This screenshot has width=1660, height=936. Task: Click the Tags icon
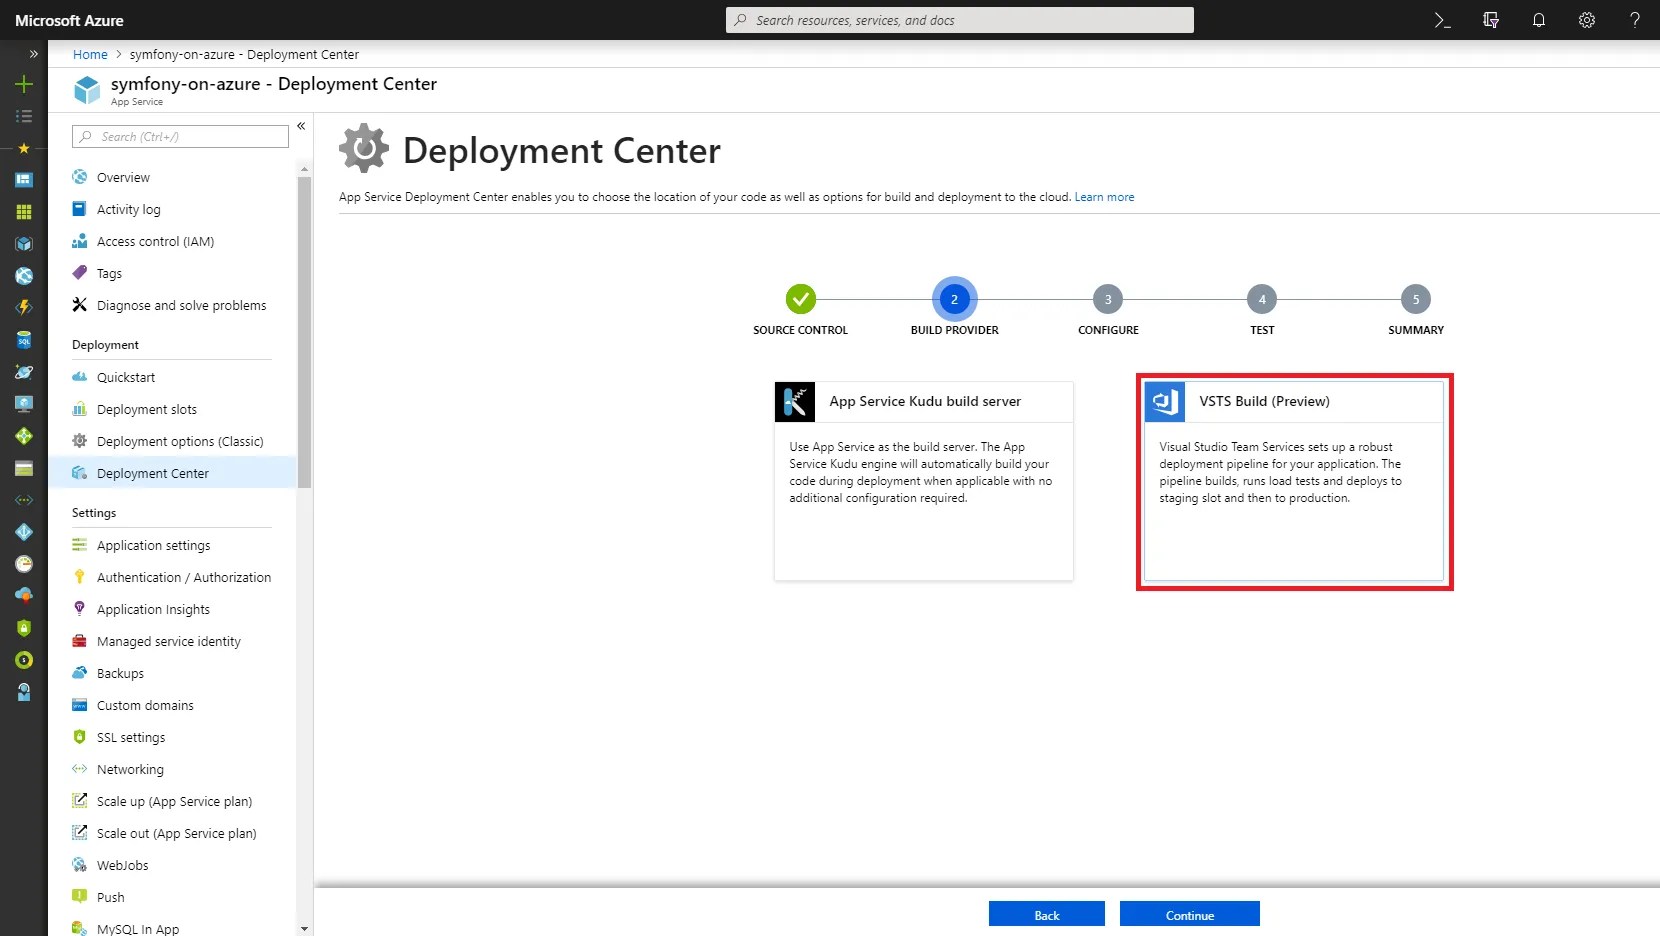click(x=80, y=273)
